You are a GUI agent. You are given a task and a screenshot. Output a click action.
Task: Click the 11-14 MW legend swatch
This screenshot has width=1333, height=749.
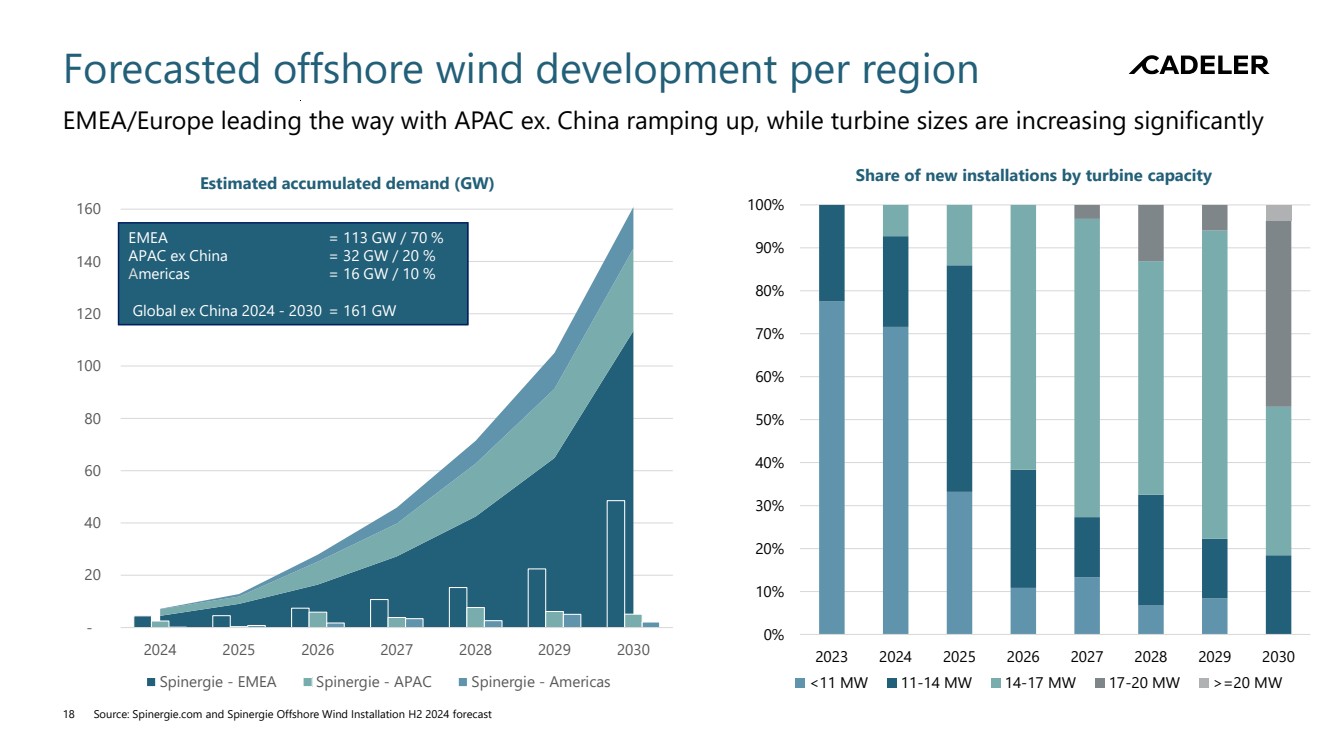tap(892, 684)
